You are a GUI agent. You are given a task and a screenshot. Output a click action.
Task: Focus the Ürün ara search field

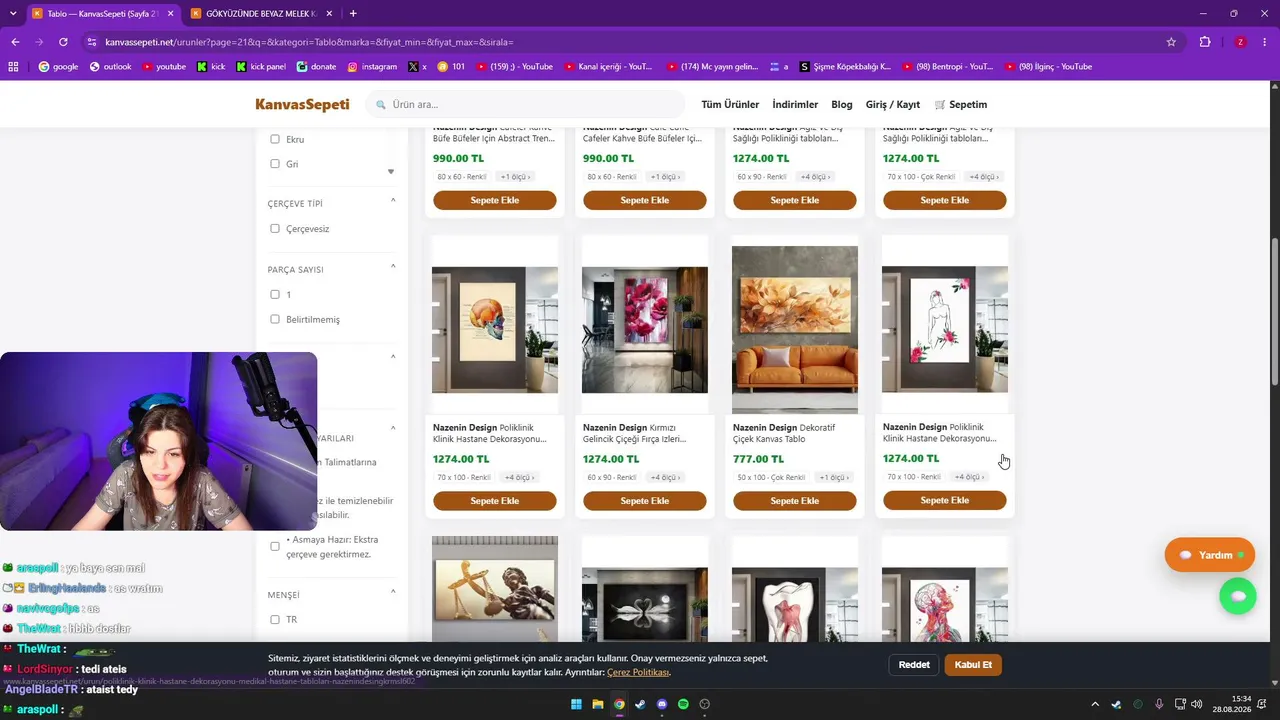click(525, 104)
